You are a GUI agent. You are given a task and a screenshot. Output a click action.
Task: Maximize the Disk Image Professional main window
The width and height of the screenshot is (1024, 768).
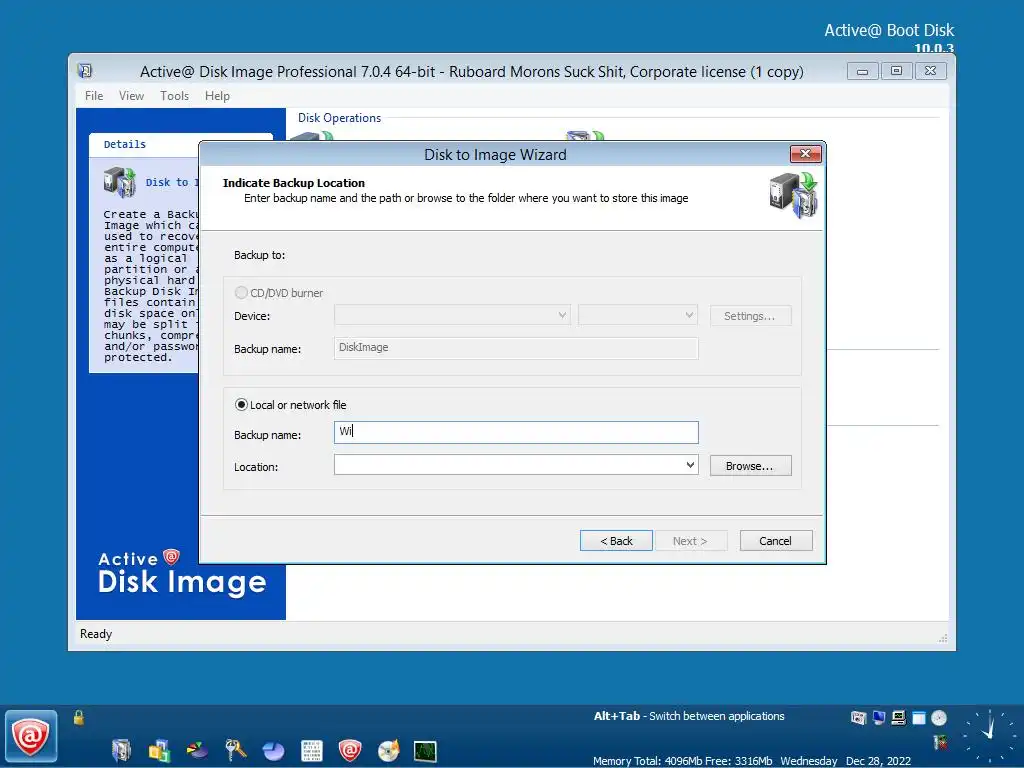[897, 71]
